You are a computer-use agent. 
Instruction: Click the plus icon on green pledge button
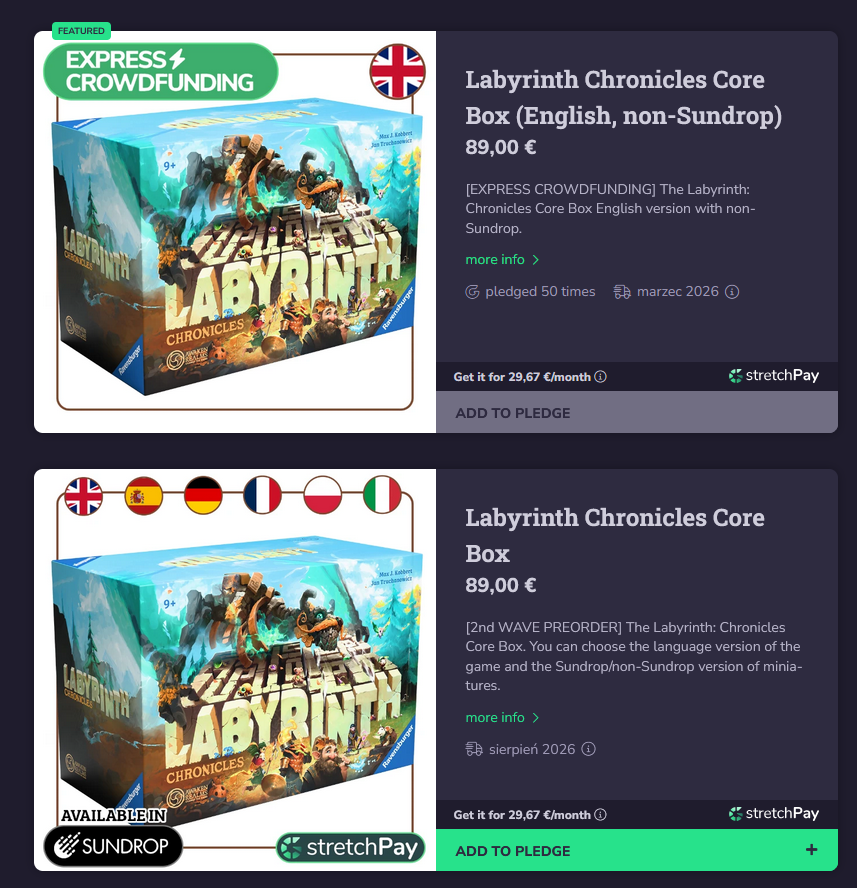[x=812, y=849]
